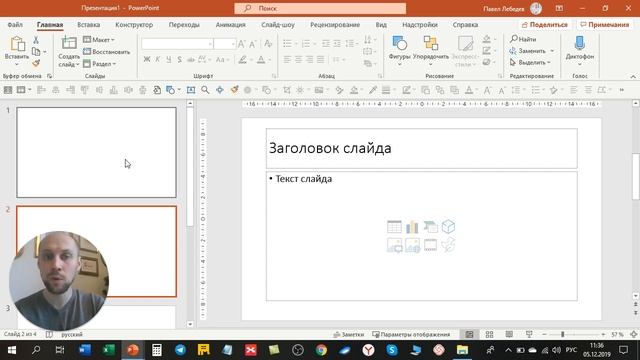Click the numbered list icon
The width and height of the screenshot is (640, 360).
(x=305, y=43)
